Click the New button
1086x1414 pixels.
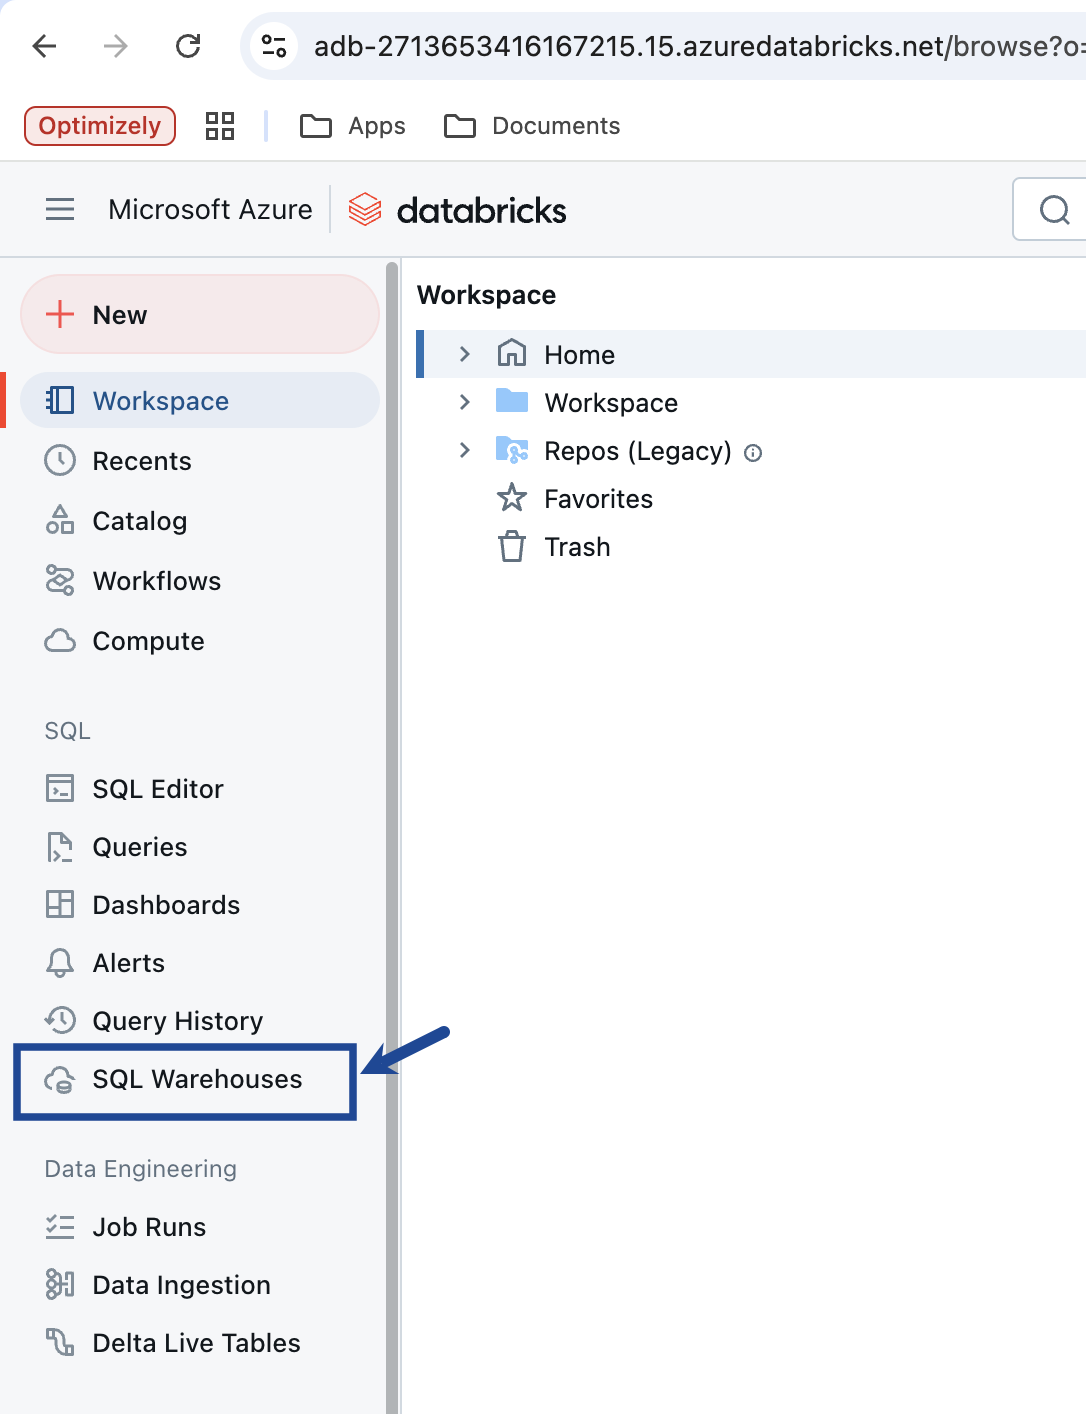[200, 314]
